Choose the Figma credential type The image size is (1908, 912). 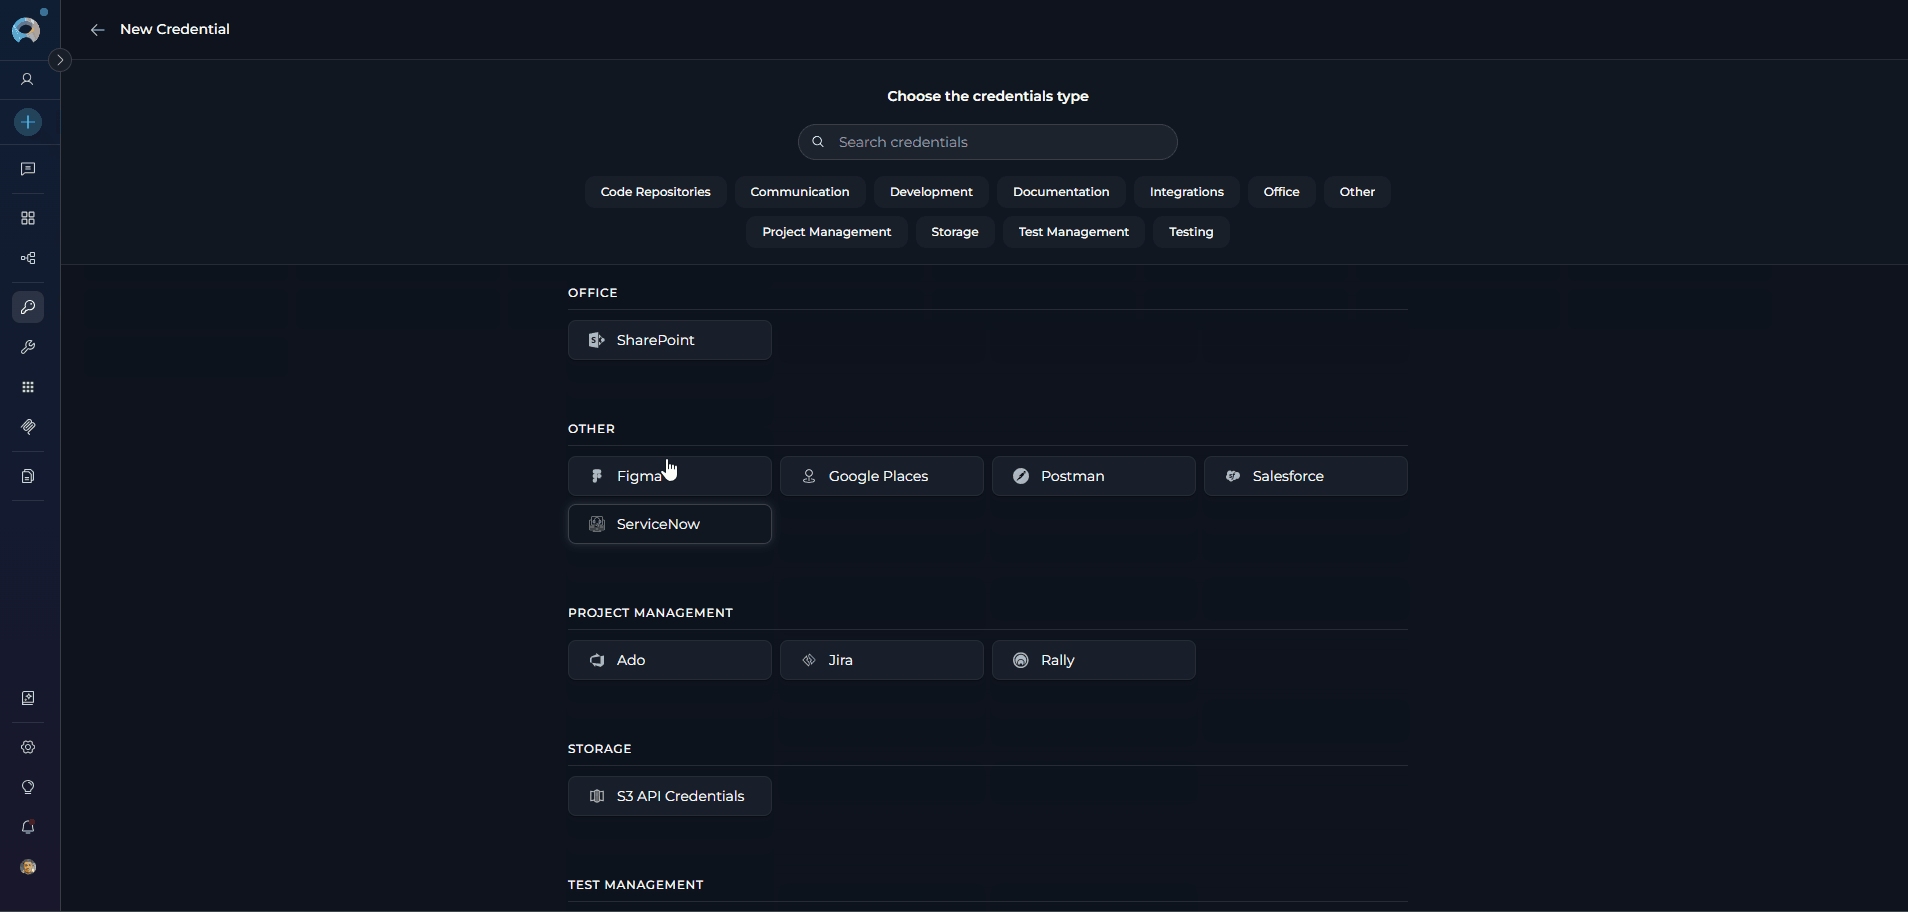point(670,476)
